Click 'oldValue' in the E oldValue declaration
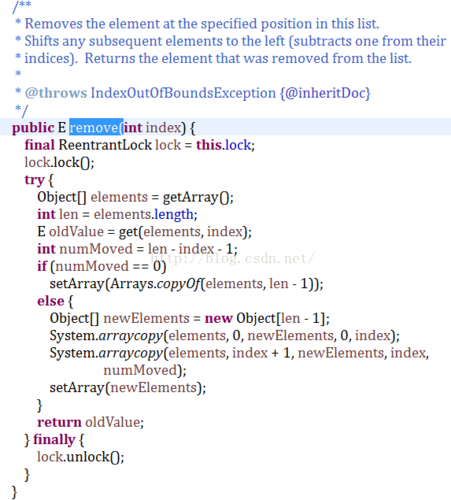451x500 pixels. coord(76,232)
